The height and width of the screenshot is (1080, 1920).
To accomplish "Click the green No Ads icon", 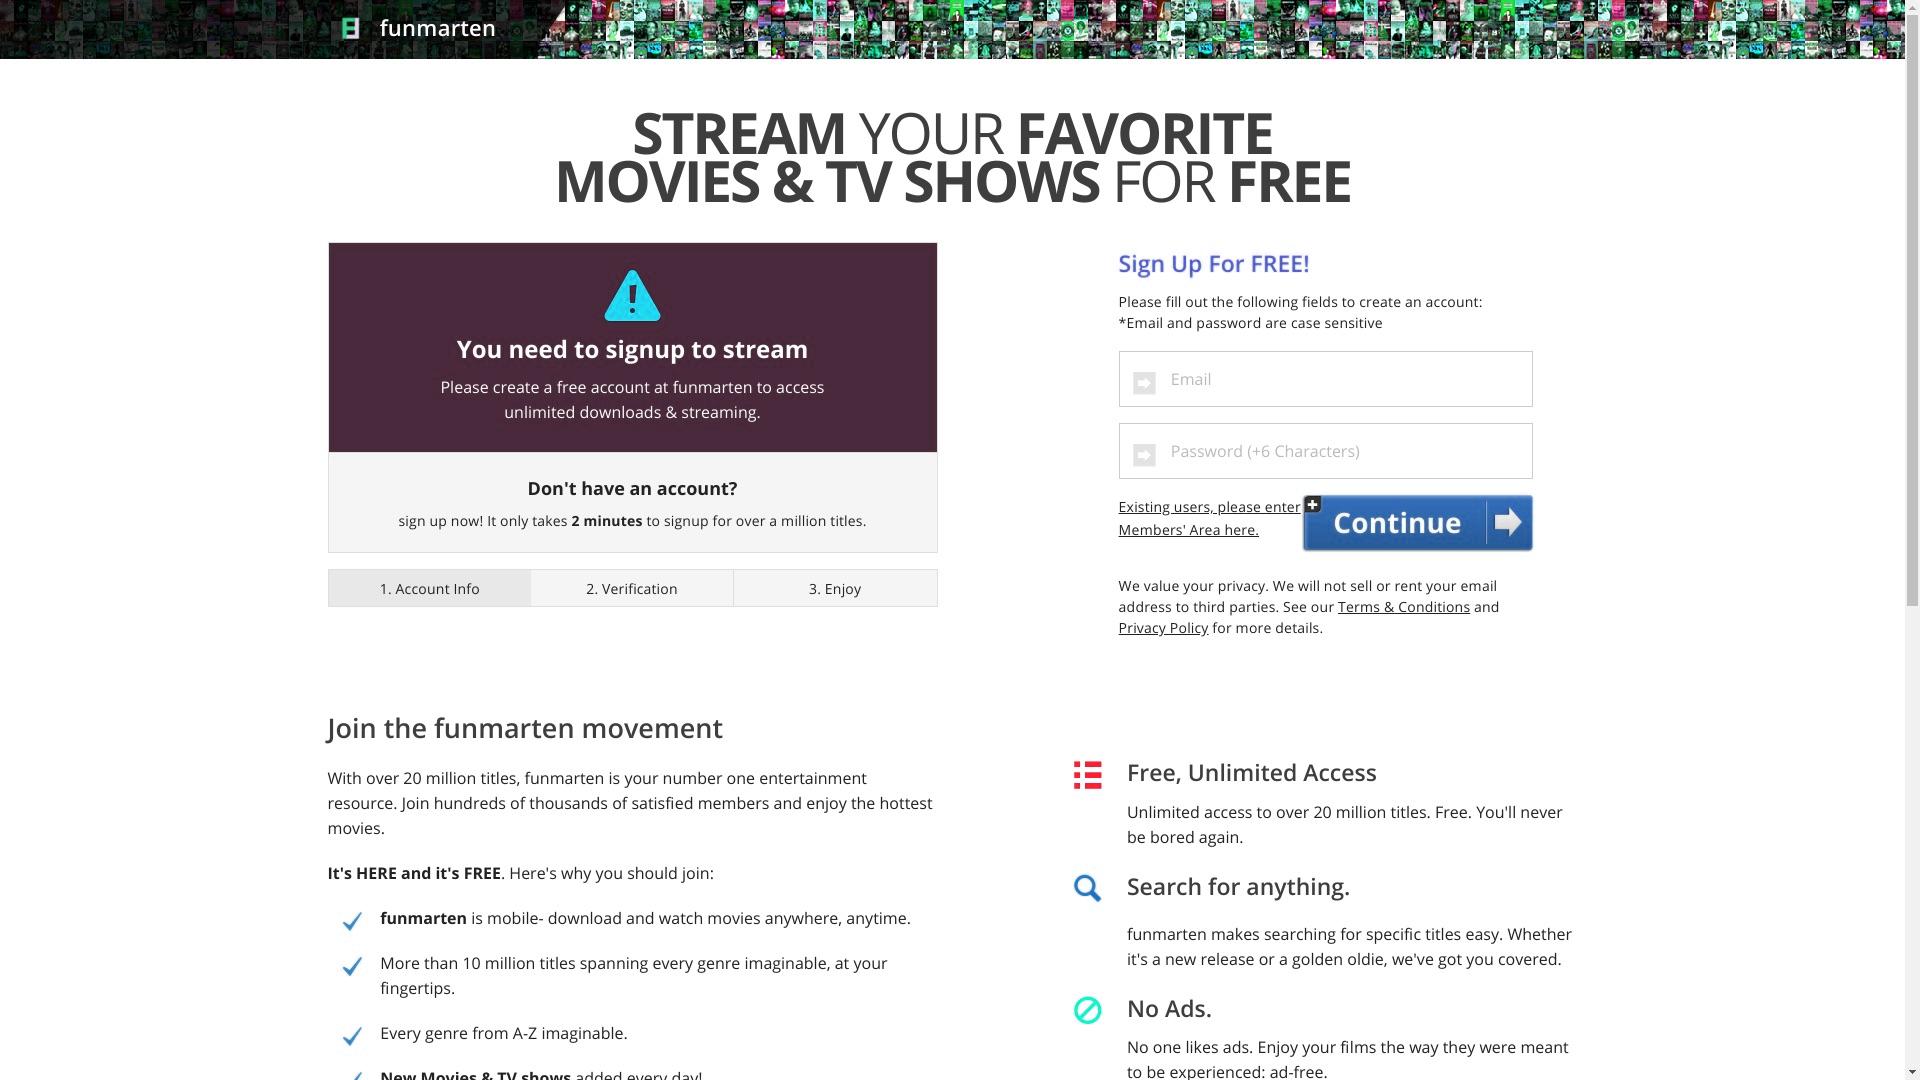I will tap(1087, 1010).
